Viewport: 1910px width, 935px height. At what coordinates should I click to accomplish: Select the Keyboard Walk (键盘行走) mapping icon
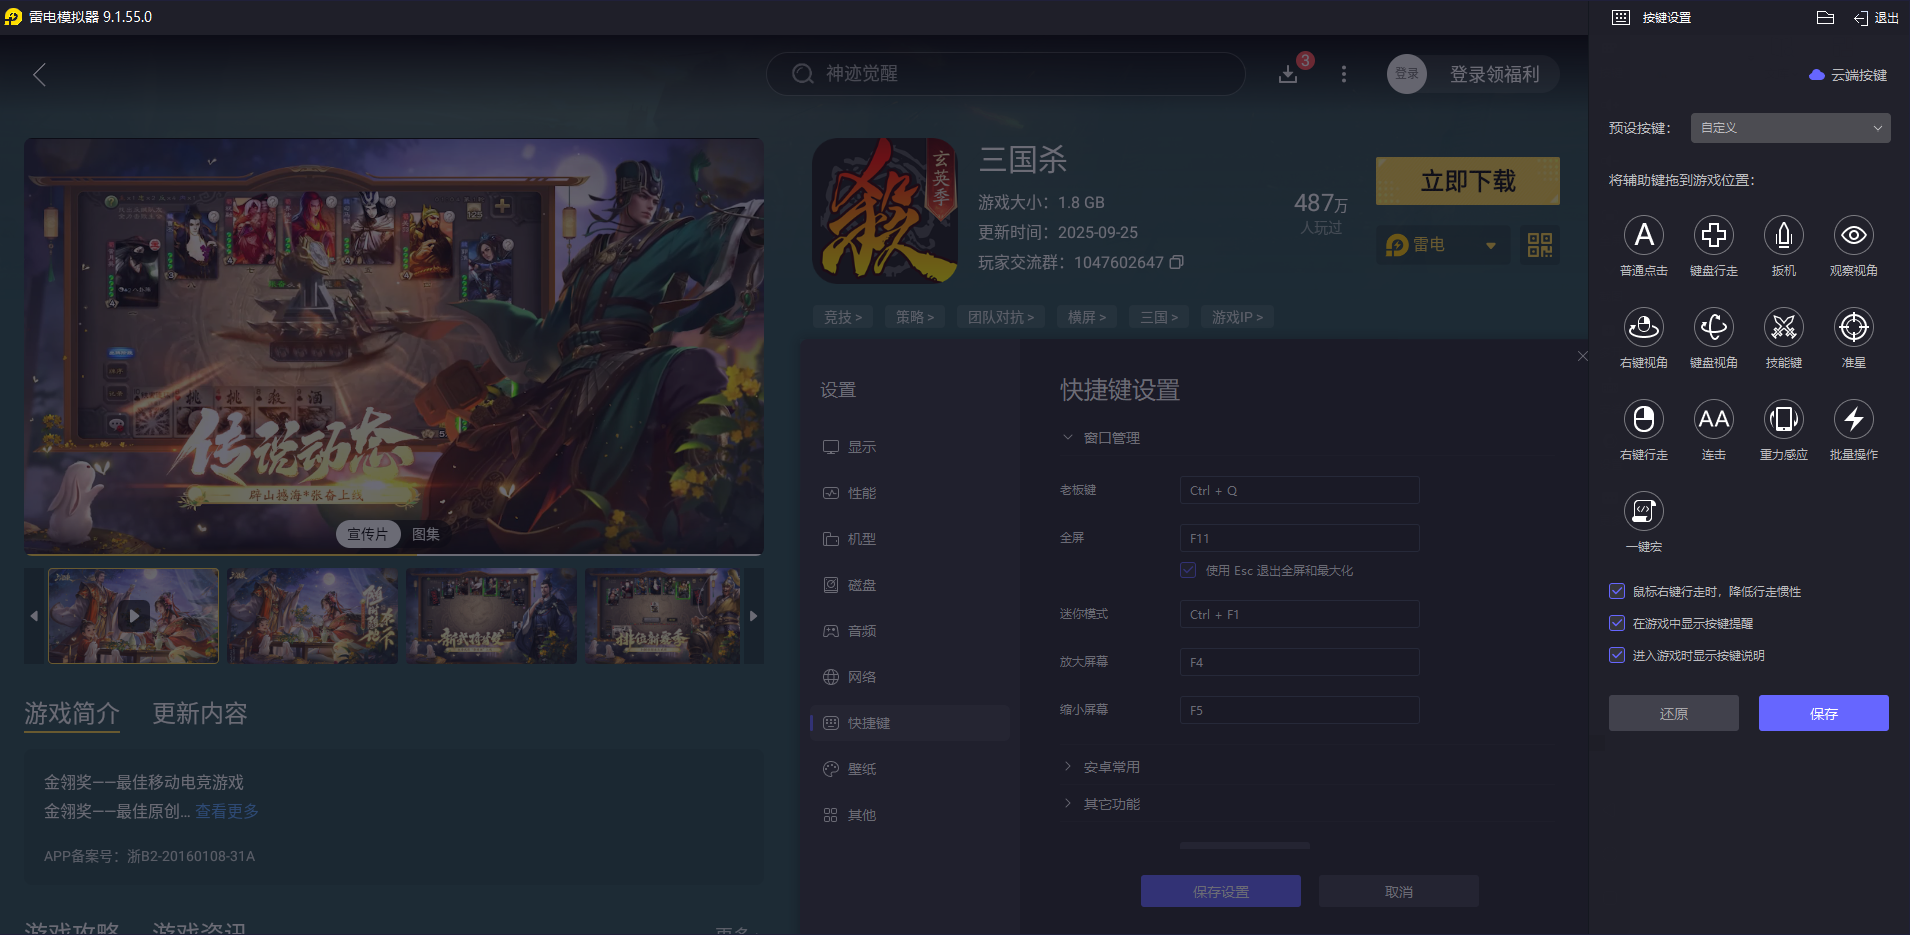click(1713, 235)
